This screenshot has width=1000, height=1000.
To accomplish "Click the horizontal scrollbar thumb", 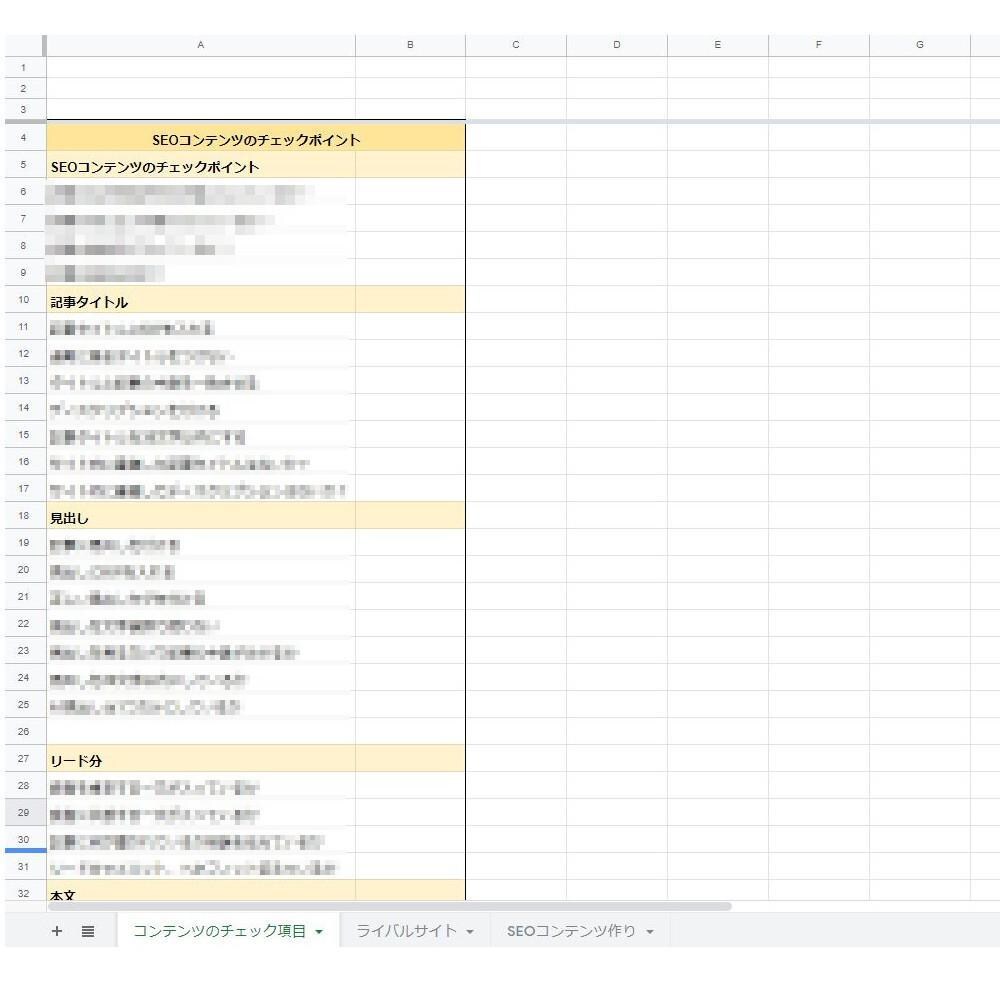I will (x=389, y=906).
